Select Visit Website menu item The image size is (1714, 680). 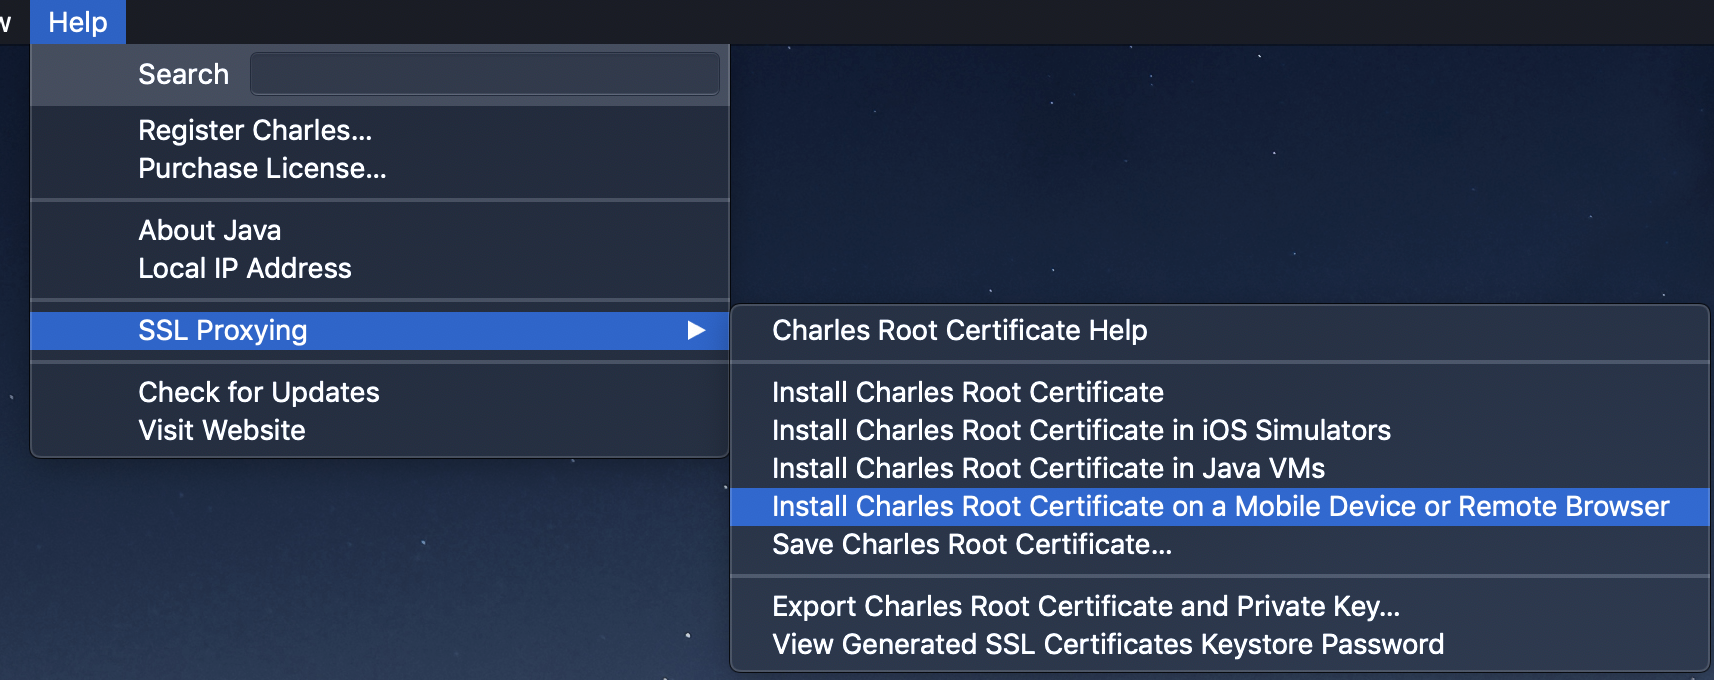(380, 430)
